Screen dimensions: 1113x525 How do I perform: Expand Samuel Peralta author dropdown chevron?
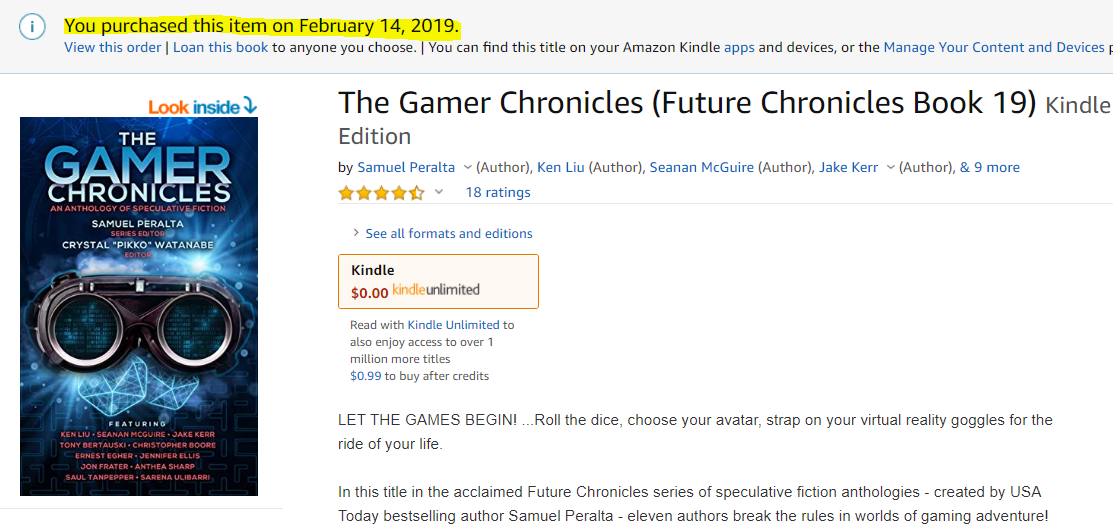[x=467, y=167]
